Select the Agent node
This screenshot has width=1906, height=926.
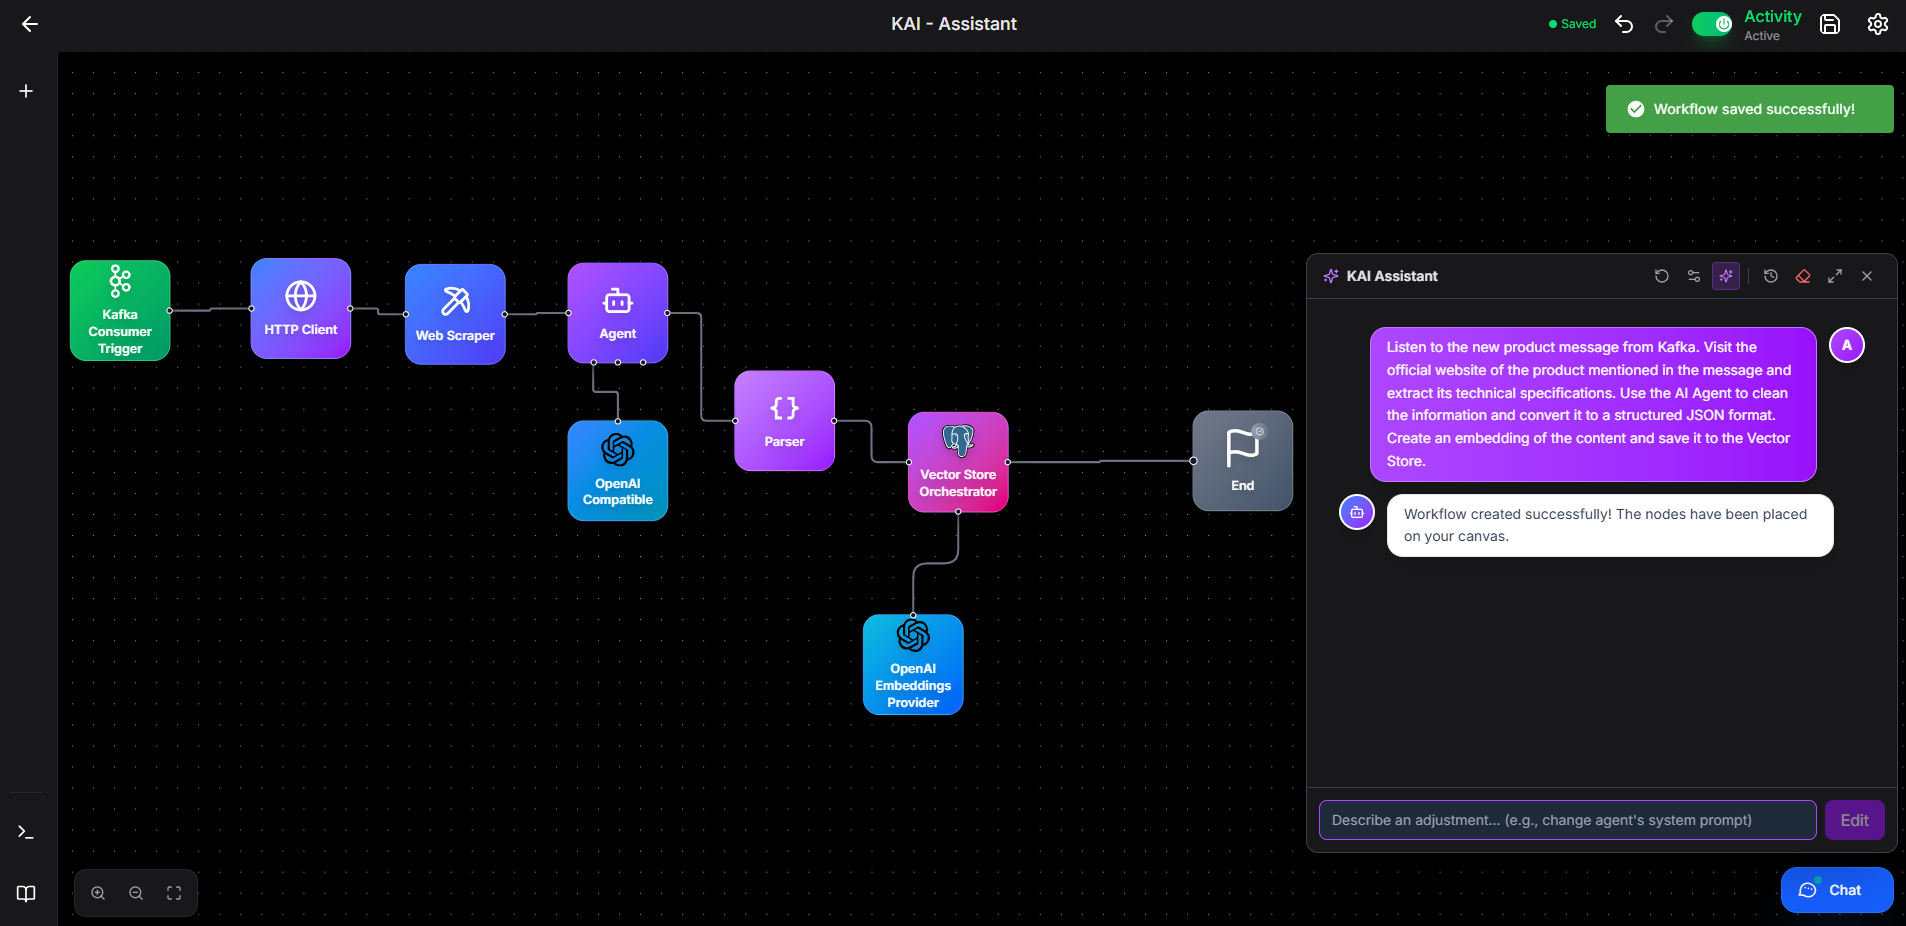618,313
